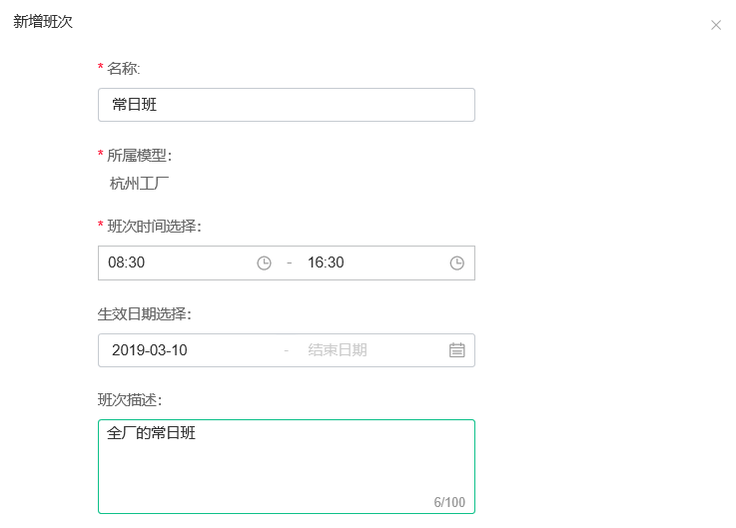Click the 新增班次 dialog title
Image resolution: width=736 pixels, height=528 pixels.
click(43, 22)
